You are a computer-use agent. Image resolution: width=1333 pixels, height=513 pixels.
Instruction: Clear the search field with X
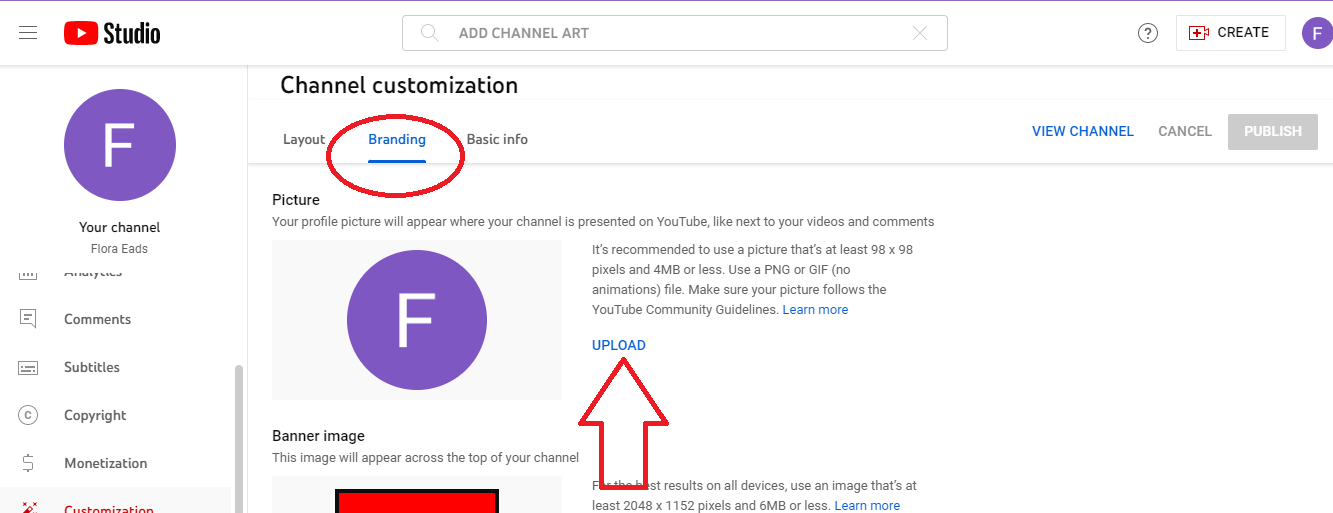(x=920, y=33)
